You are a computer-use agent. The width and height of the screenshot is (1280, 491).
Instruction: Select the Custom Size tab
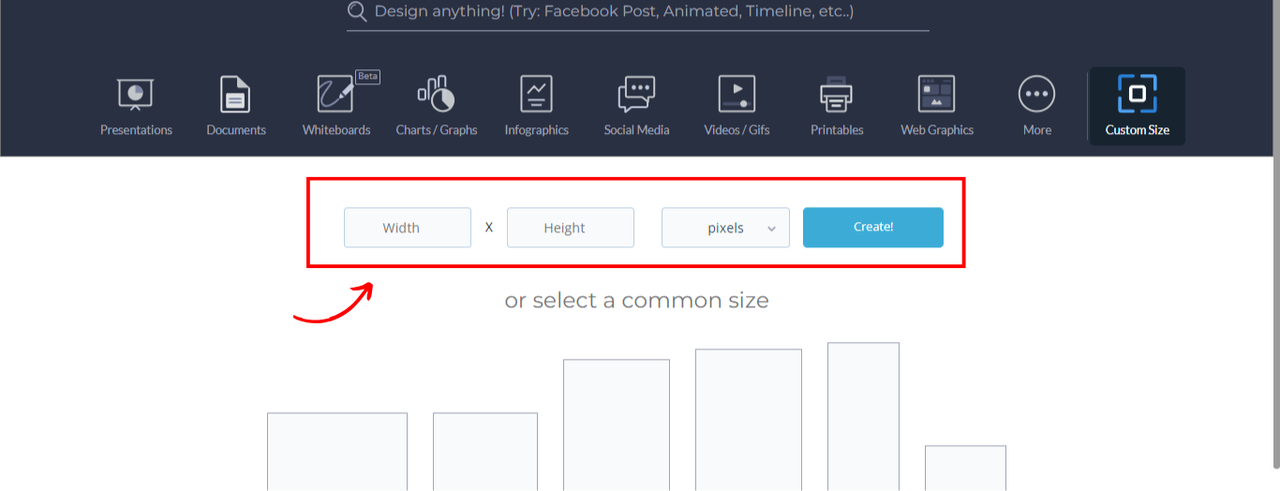(1137, 105)
